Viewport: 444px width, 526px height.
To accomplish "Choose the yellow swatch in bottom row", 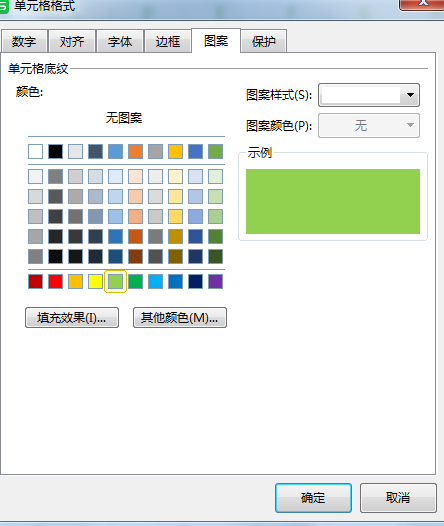I will (95, 281).
